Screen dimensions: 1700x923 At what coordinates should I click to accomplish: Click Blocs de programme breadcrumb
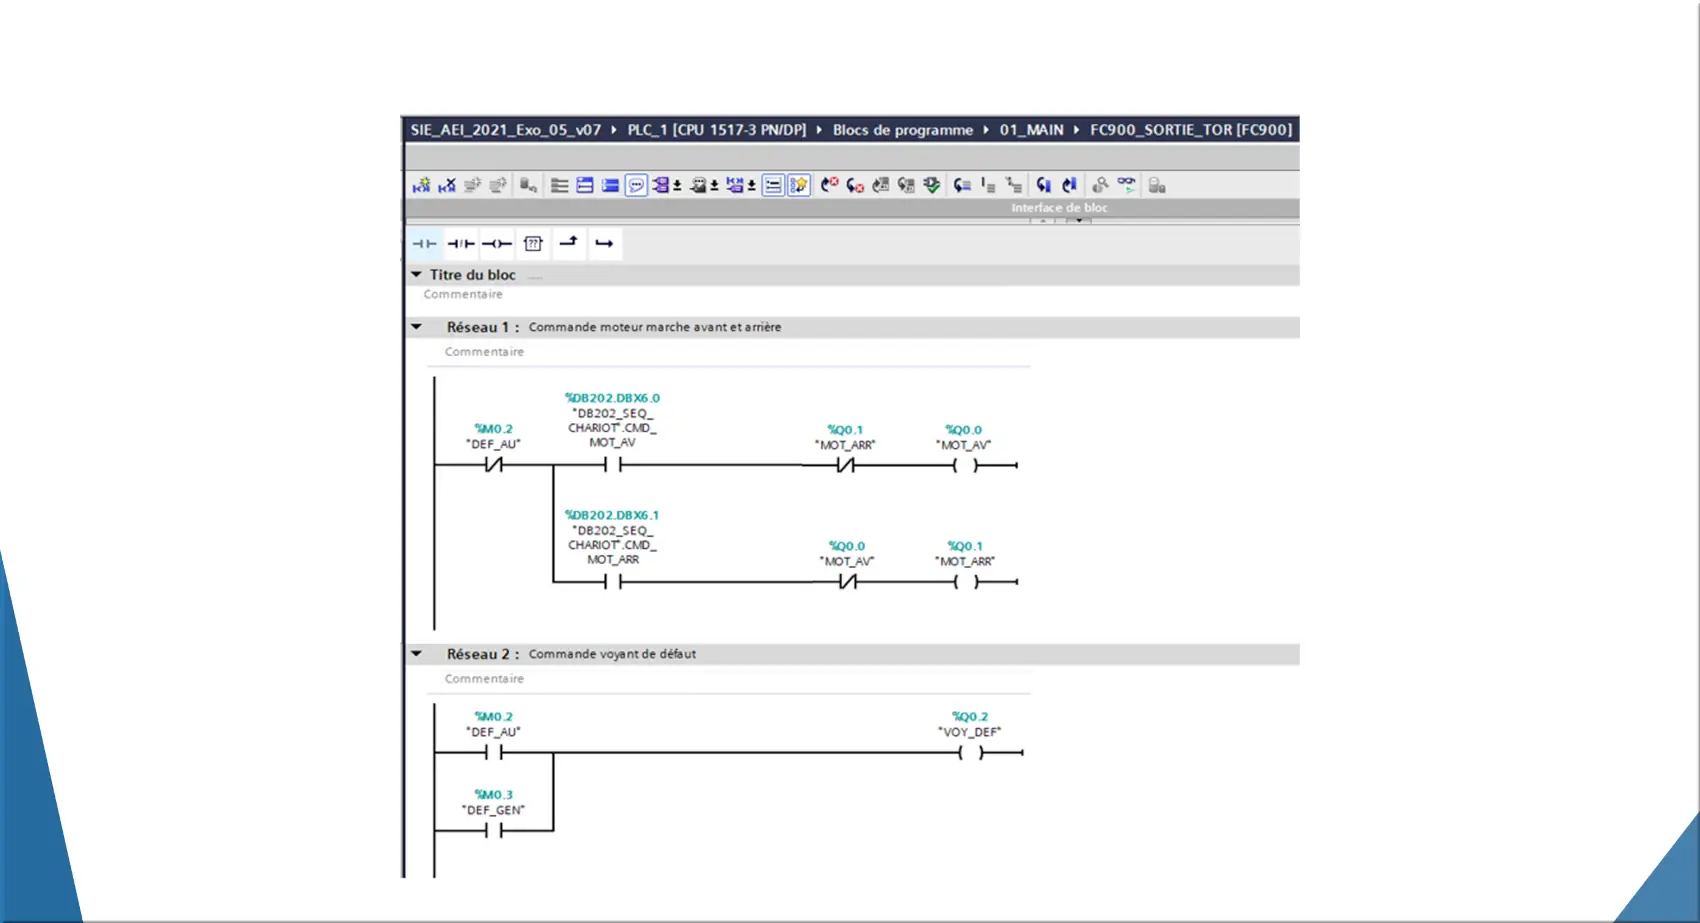[x=903, y=130]
